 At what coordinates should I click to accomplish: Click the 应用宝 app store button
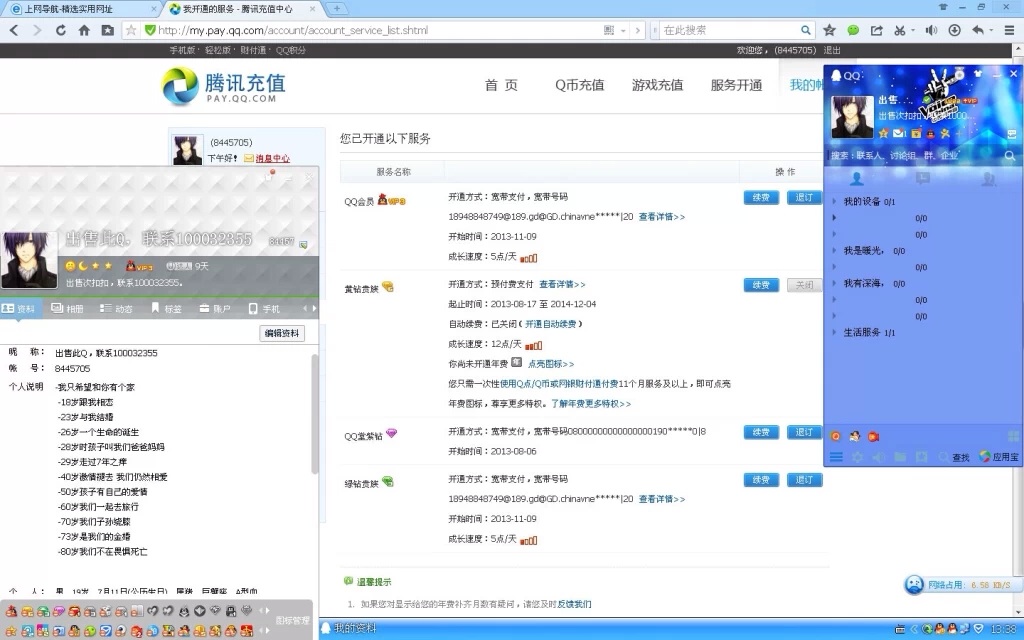[x=999, y=457]
